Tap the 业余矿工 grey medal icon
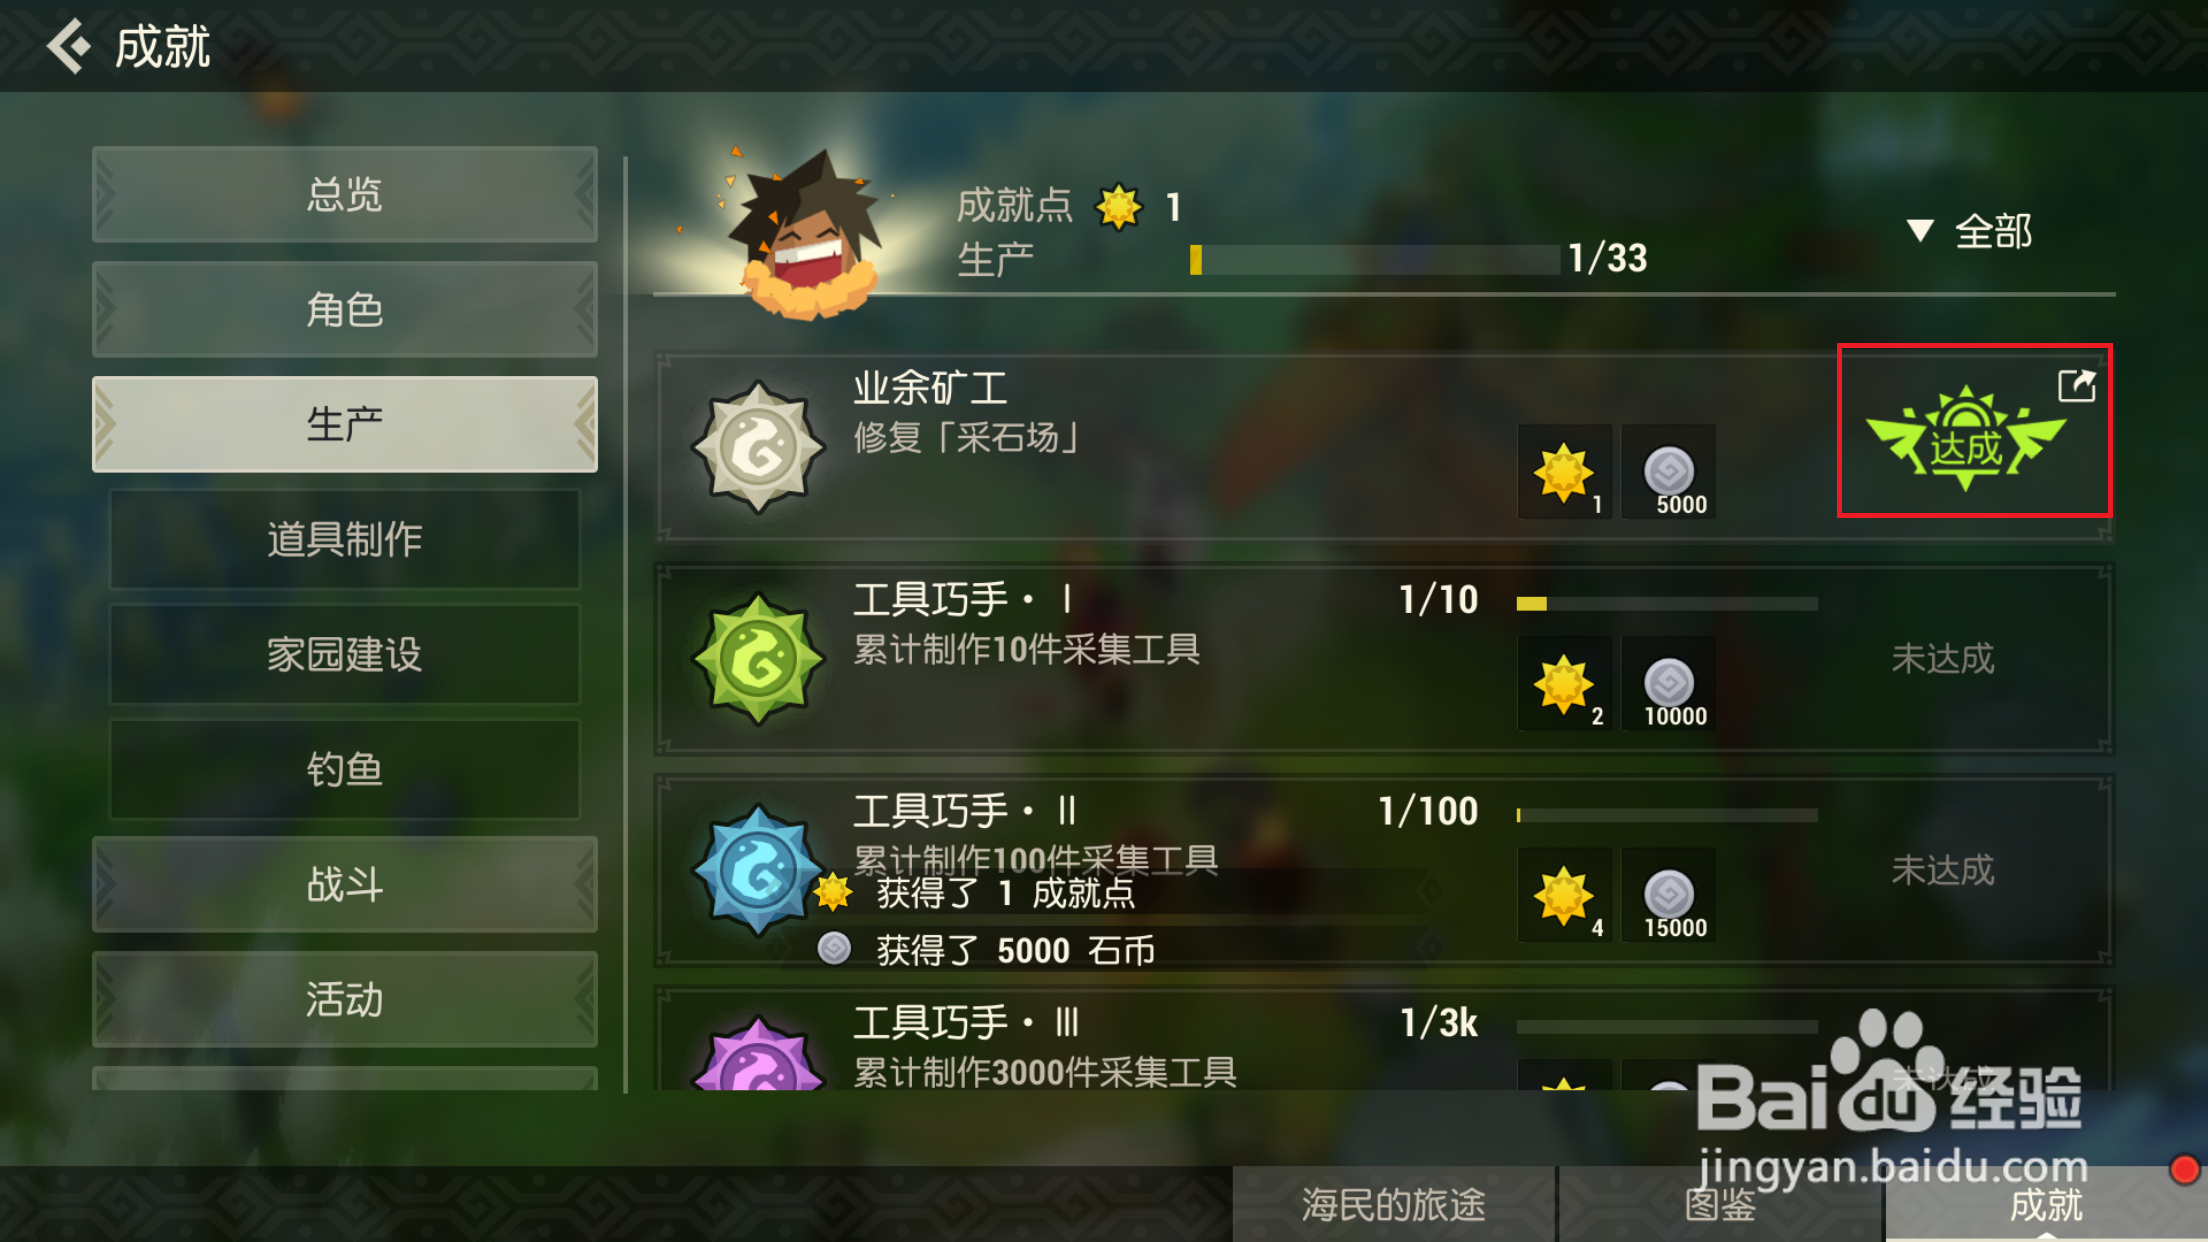2208x1242 pixels. click(x=758, y=447)
